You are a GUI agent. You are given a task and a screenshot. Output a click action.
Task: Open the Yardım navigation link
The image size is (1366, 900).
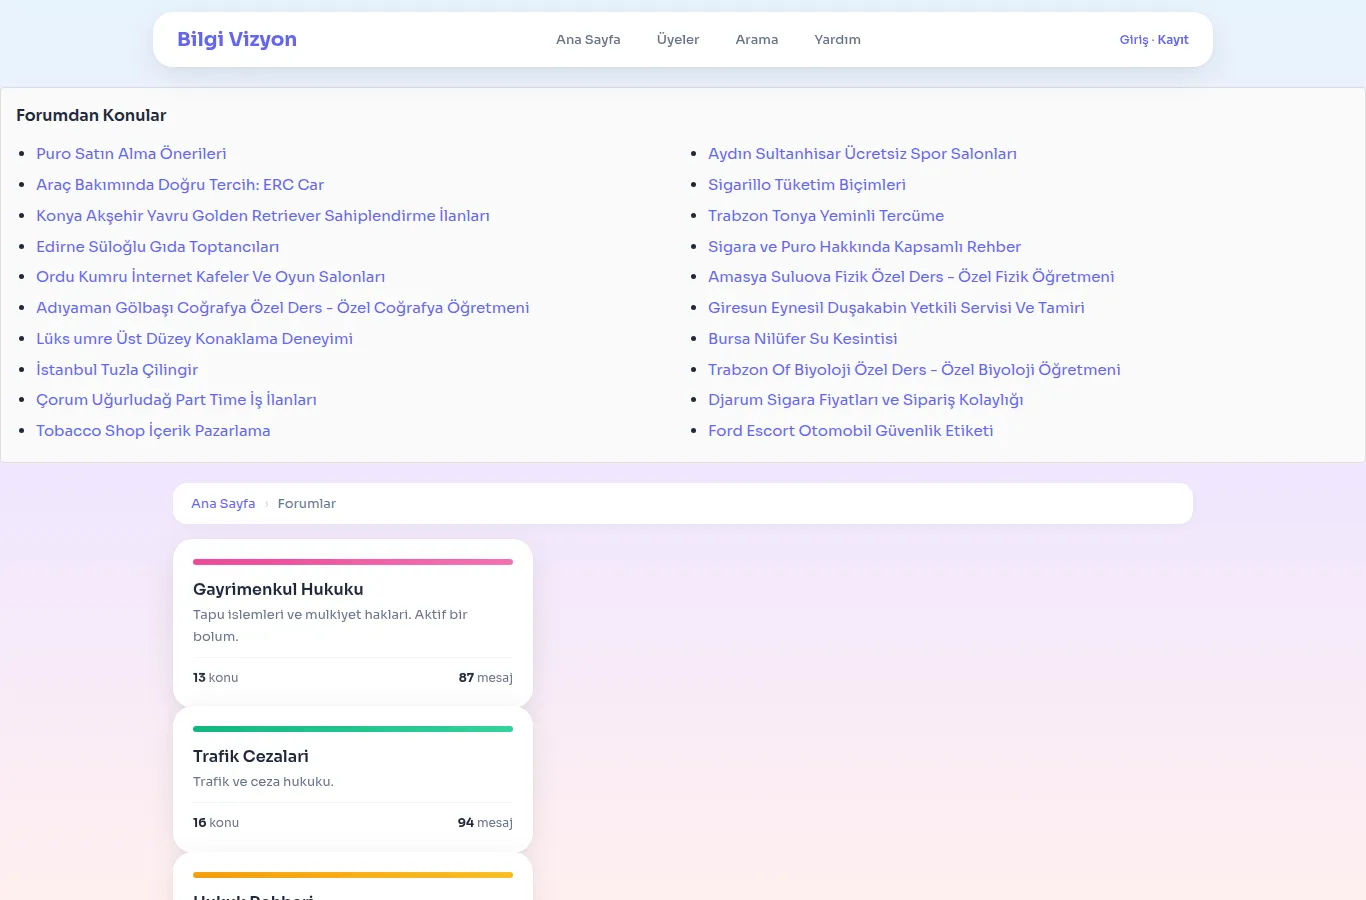[837, 40]
